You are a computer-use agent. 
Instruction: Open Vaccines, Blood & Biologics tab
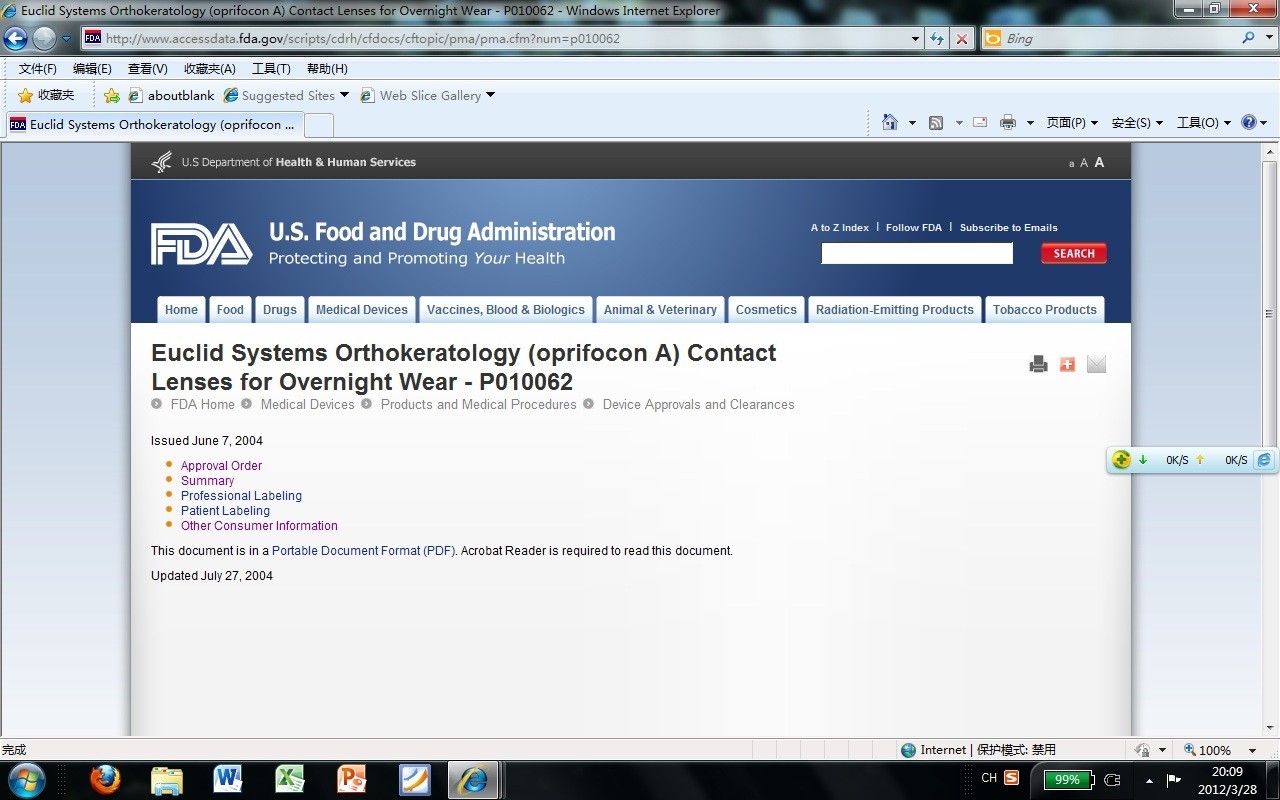coord(506,310)
